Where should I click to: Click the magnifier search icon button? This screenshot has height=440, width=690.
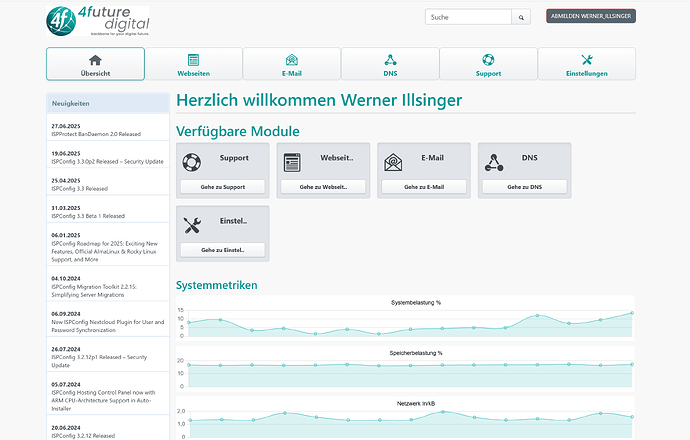tap(521, 17)
